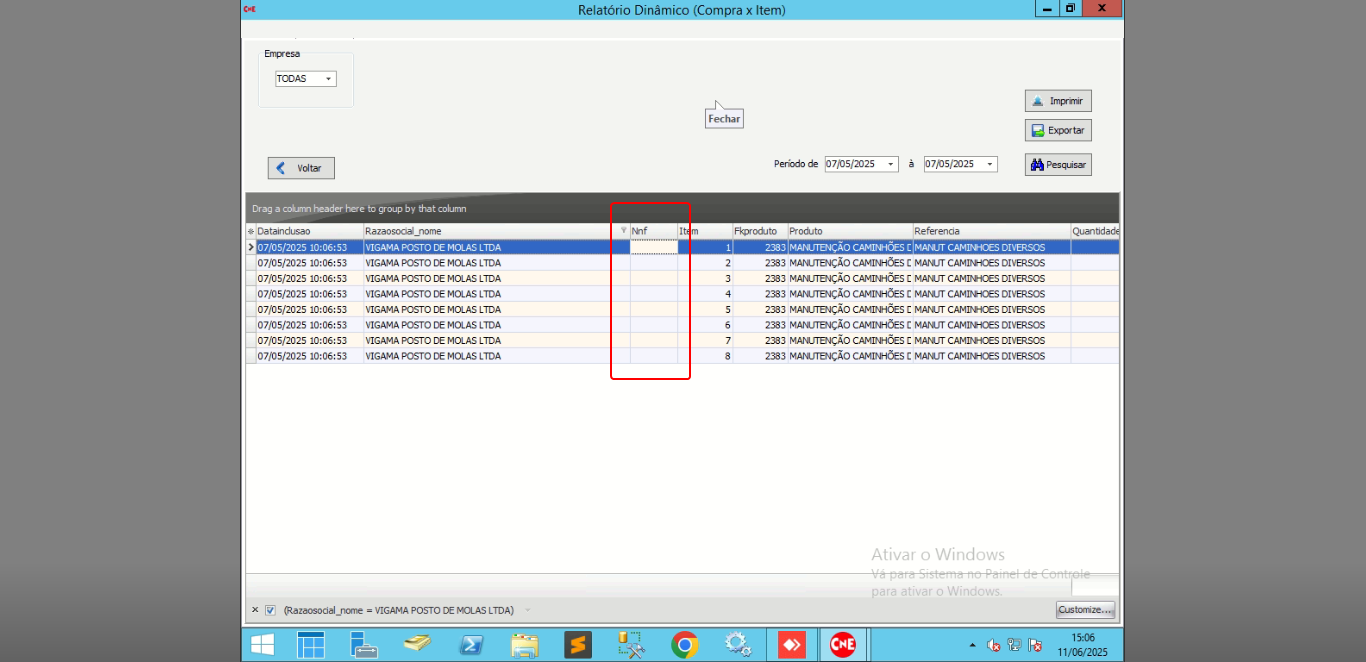This screenshot has width=1366, height=662.
Task: Remove the active filter with X
Action: pos(255,610)
